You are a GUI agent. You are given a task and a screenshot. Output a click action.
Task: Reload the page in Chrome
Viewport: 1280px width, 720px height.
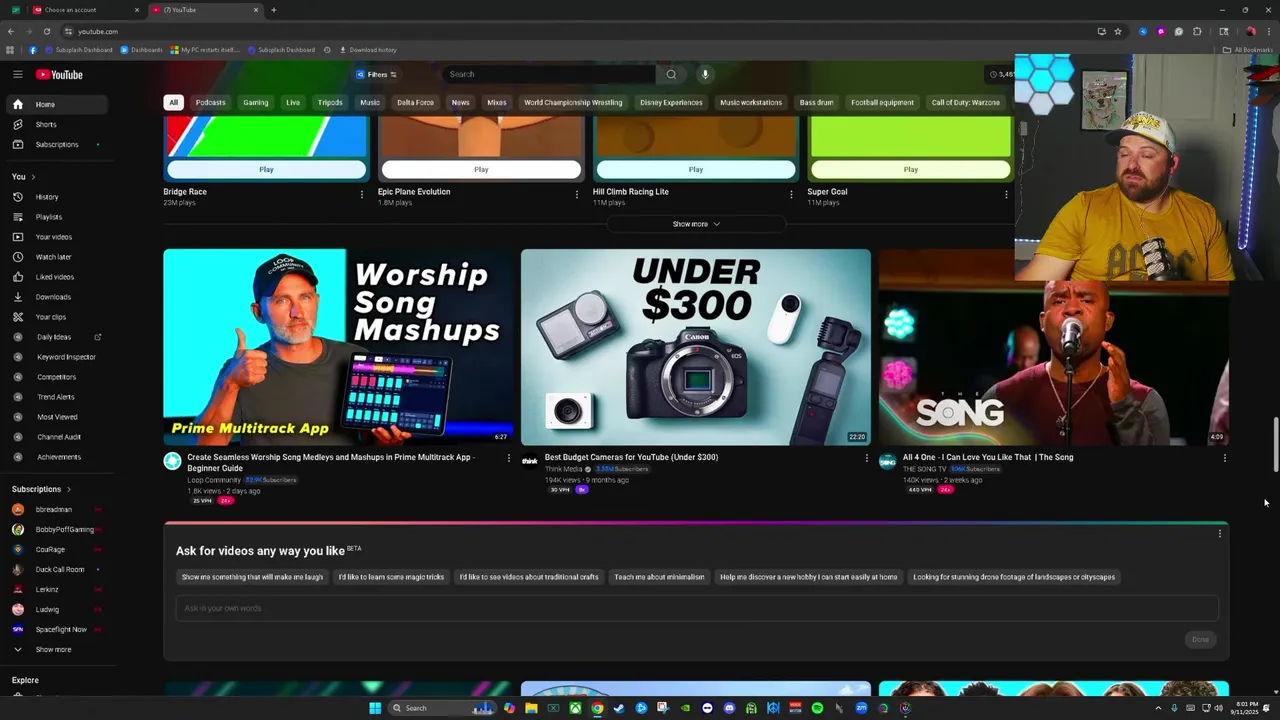coord(46,31)
